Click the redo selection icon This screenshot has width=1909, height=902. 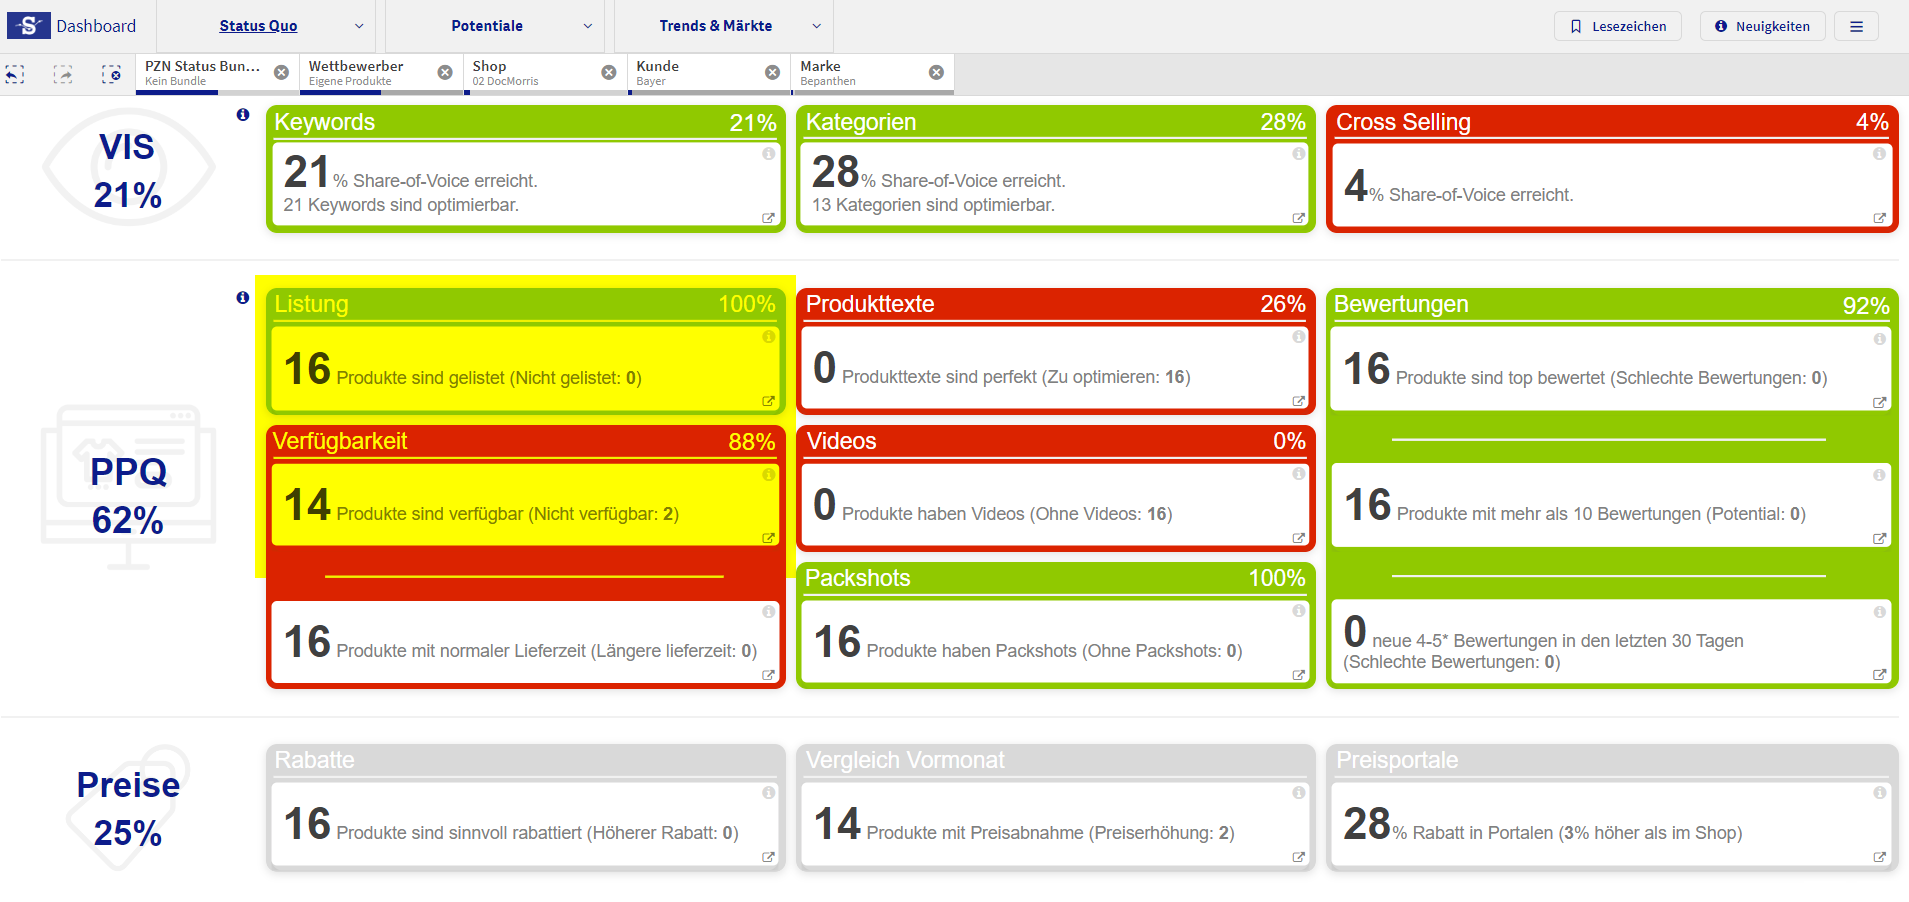tap(63, 74)
